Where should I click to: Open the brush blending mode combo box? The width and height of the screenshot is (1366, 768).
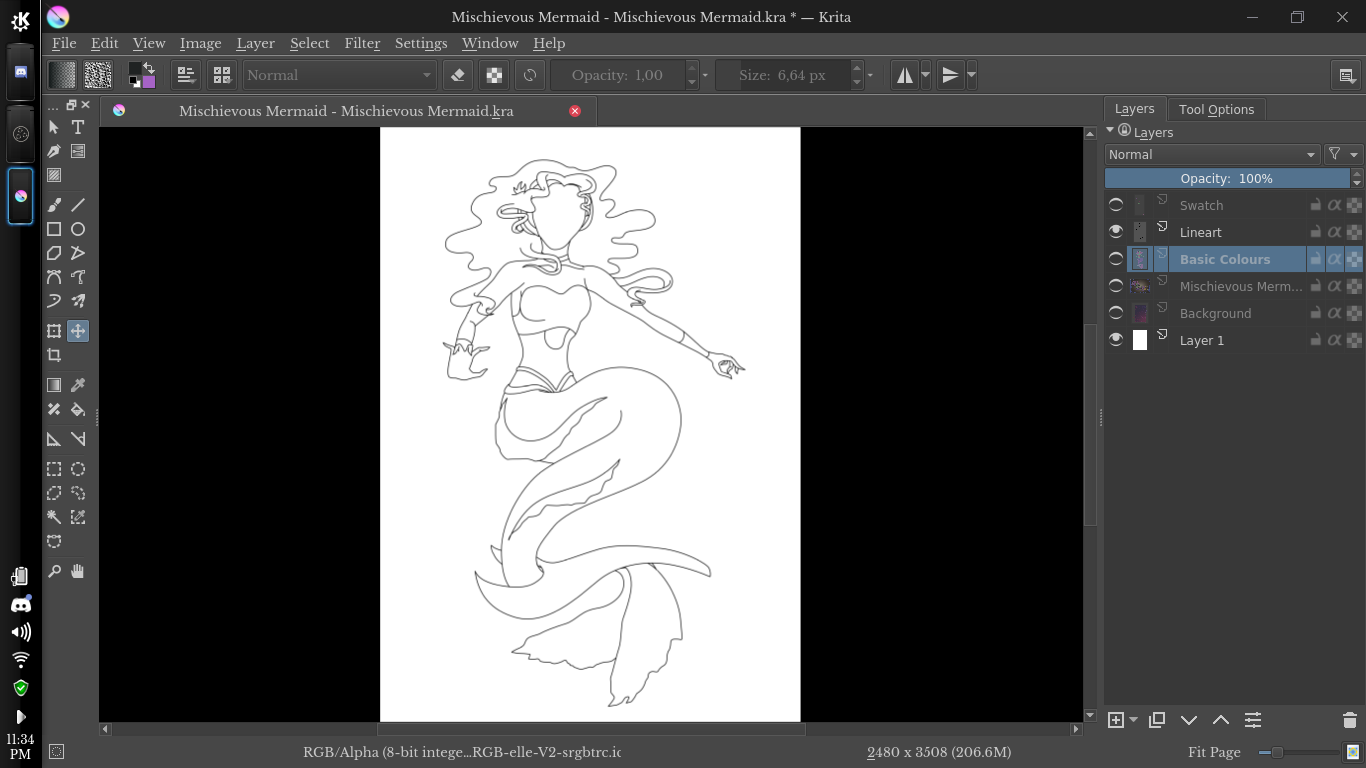click(x=340, y=74)
